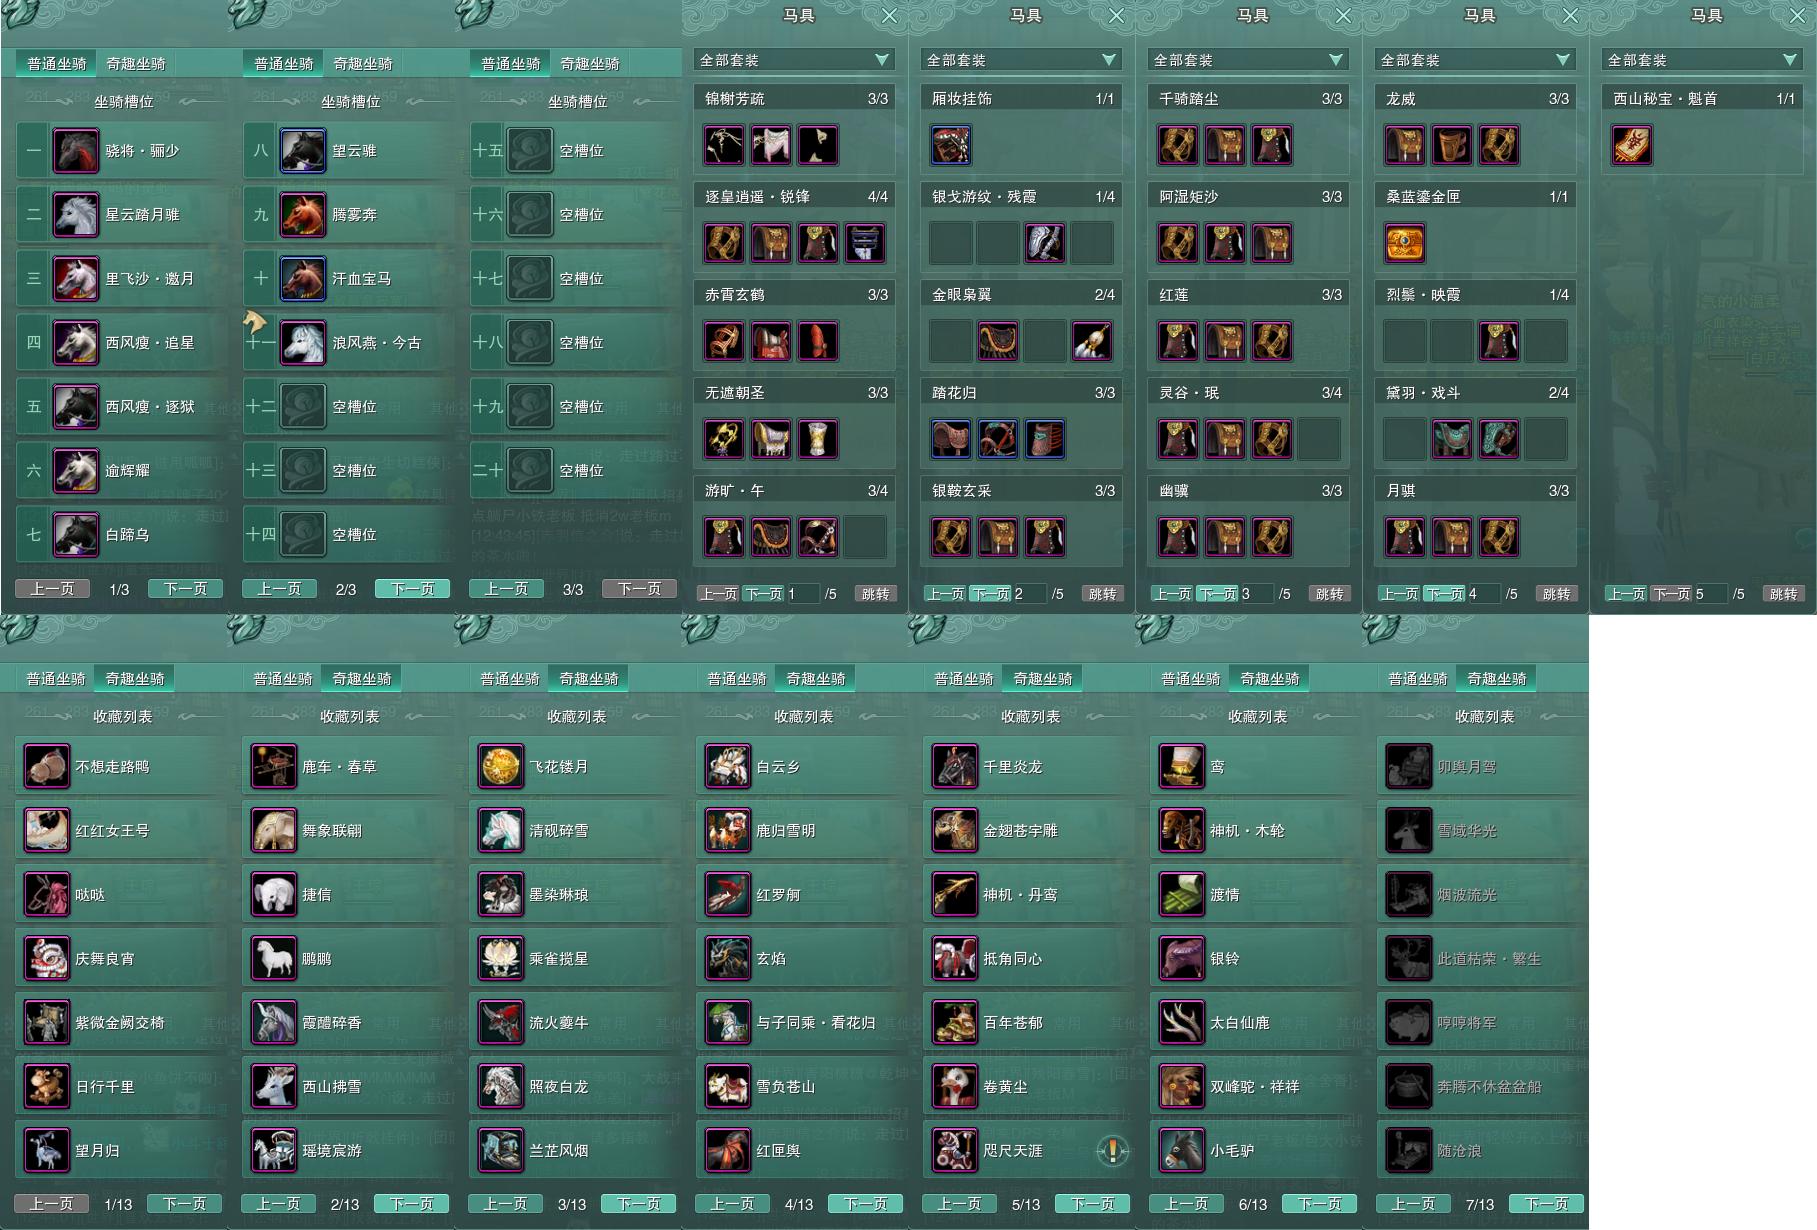Select empty mount slot 十二

pos(348,406)
